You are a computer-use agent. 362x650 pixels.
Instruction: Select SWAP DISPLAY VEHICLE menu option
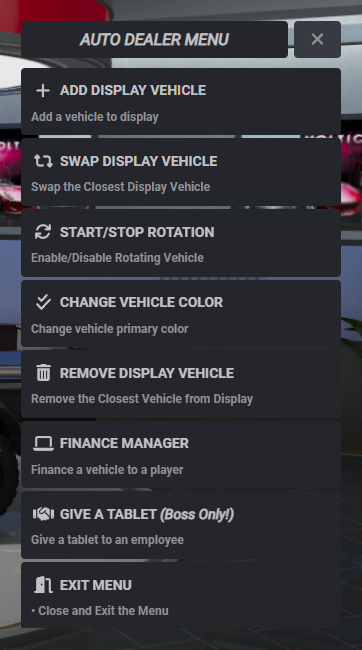point(181,172)
